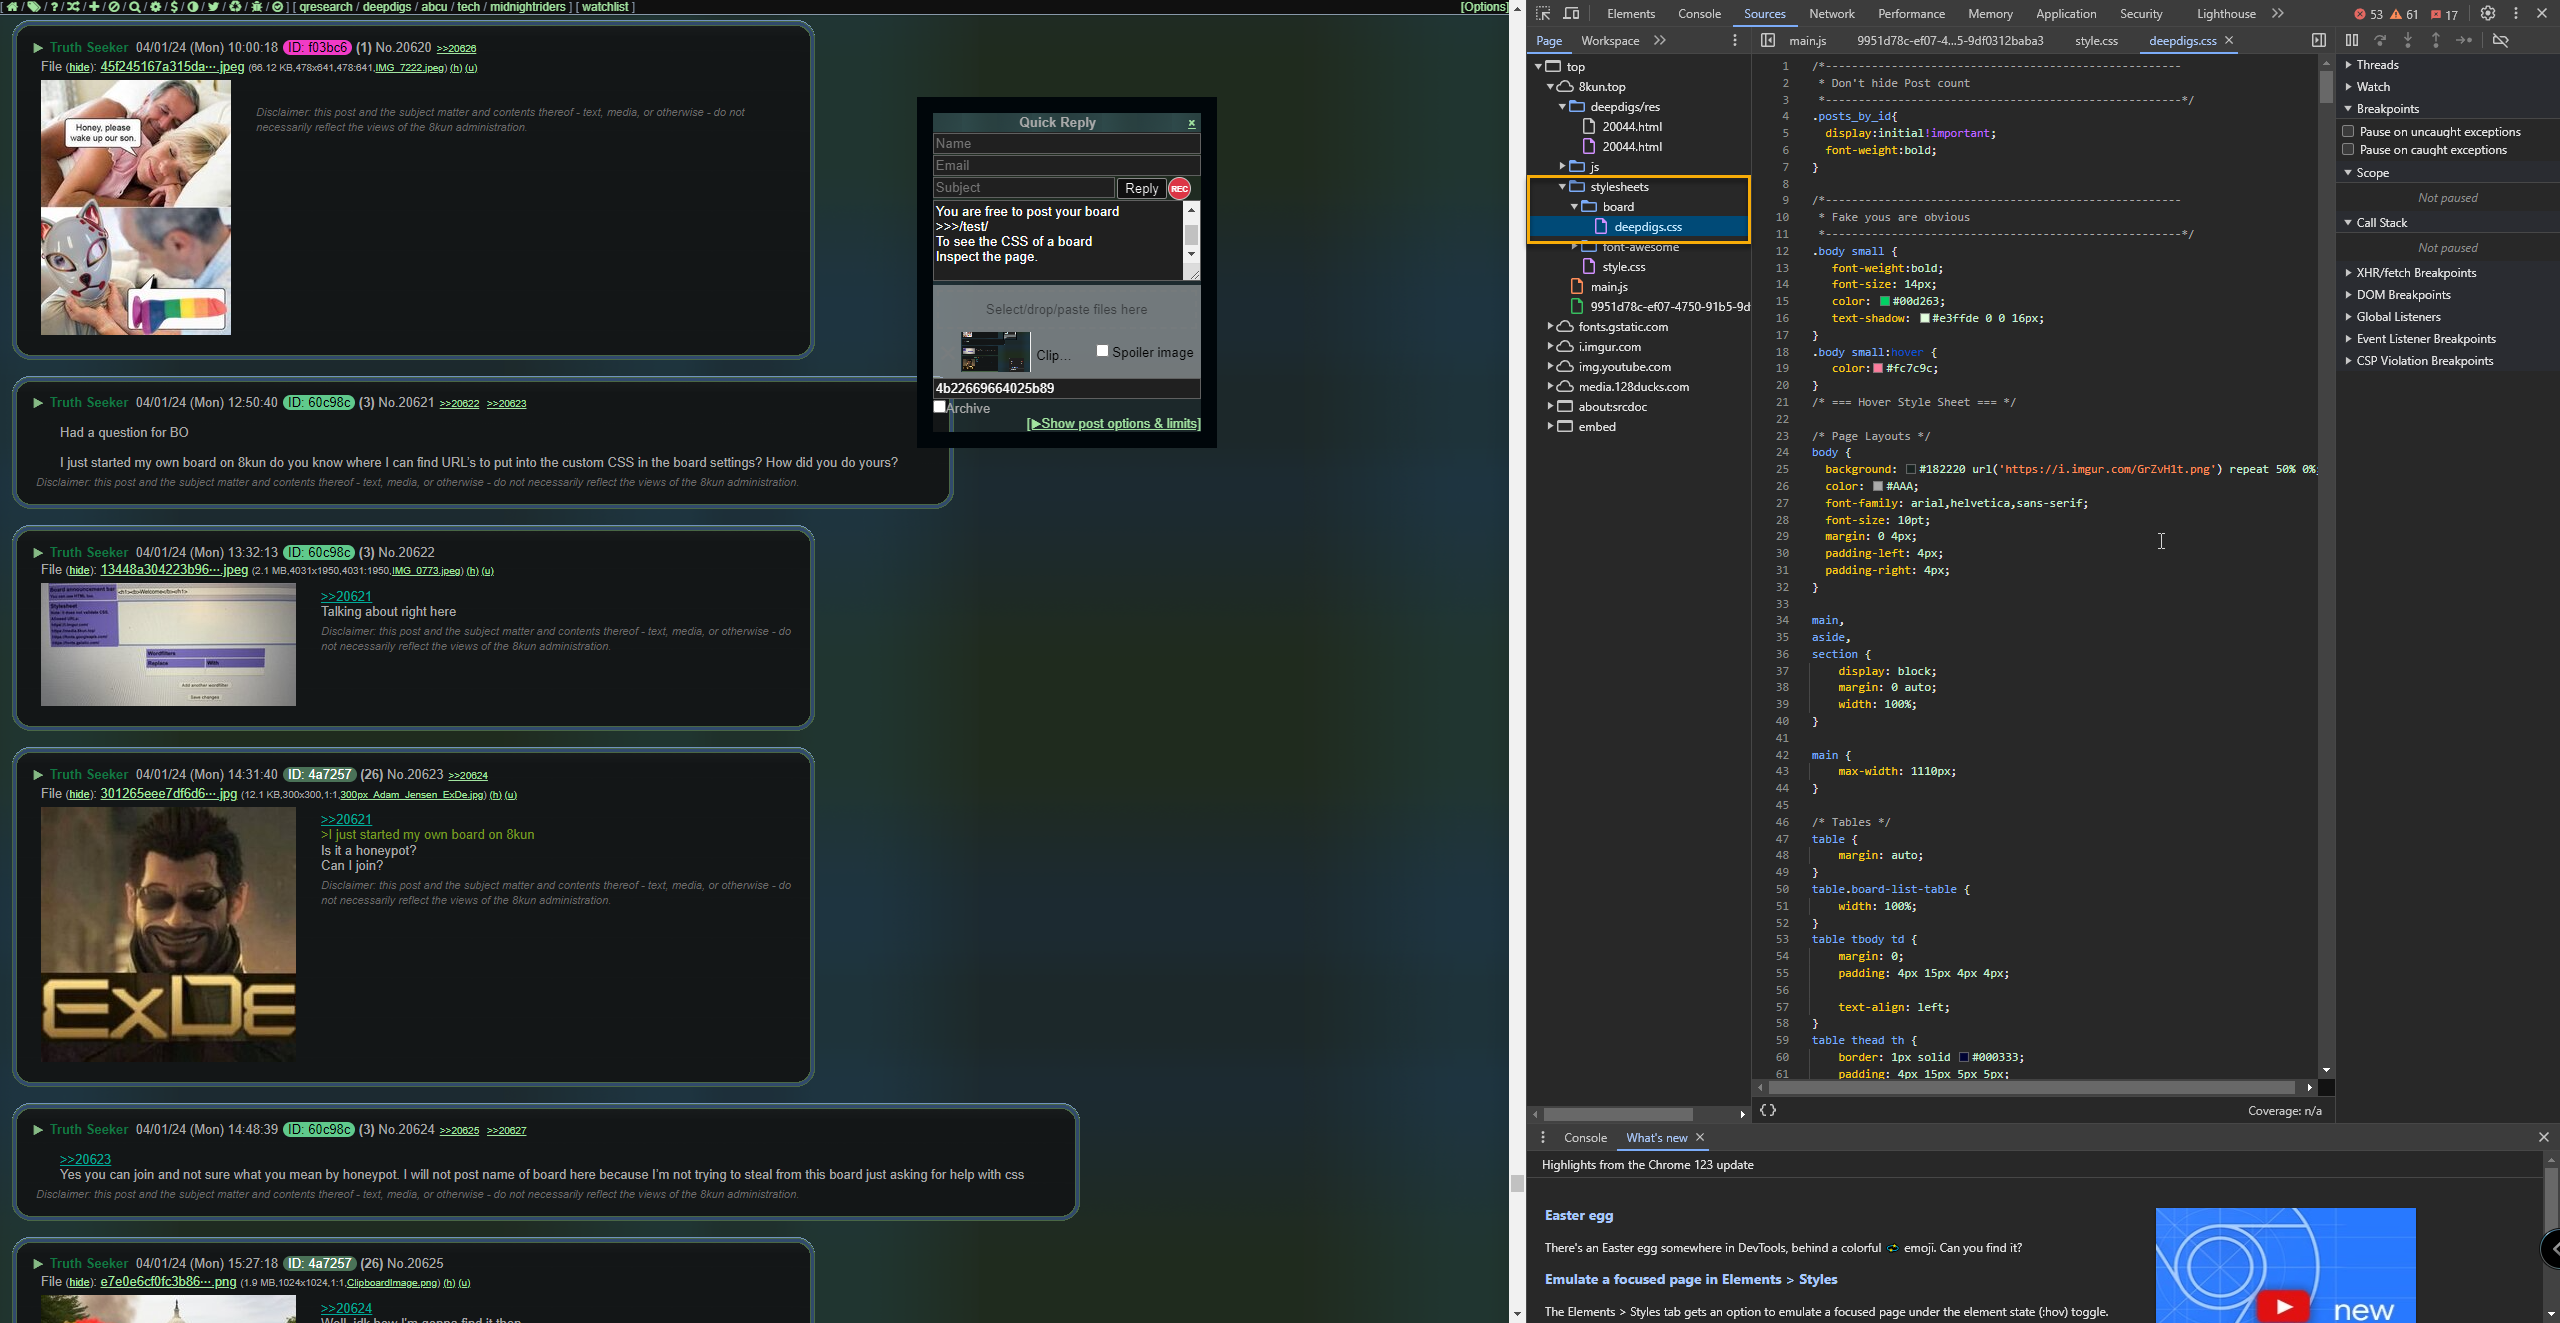The image size is (2560, 1323).
Task: Click the pretty print braces icon
Action: click(x=1768, y=1110)
